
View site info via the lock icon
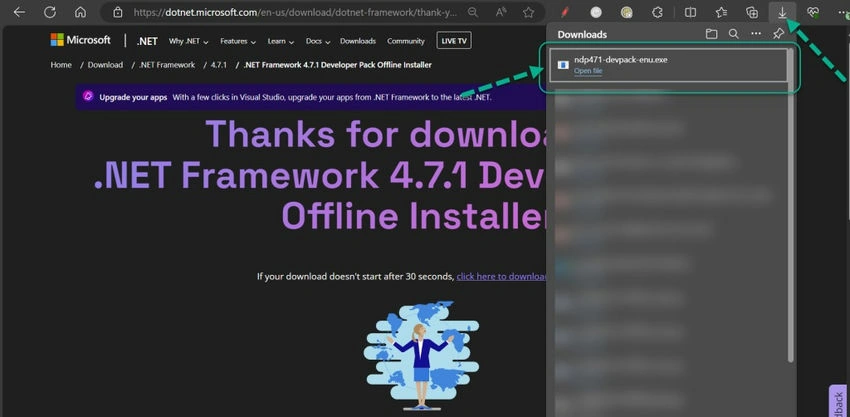point(118,12)
